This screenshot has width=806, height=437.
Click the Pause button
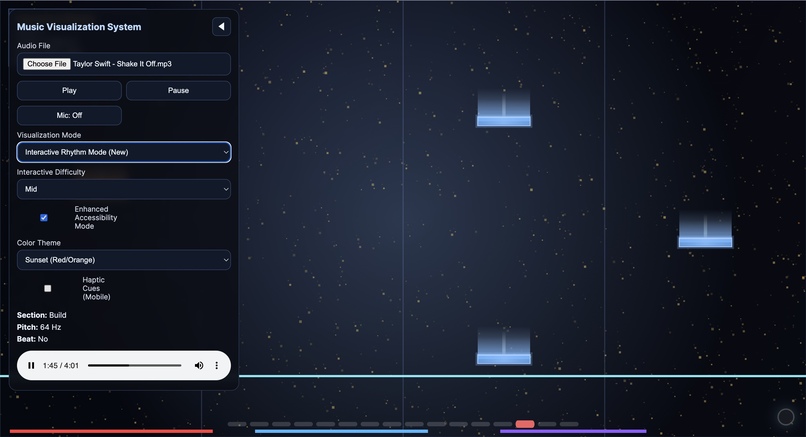tap(178, 90)
